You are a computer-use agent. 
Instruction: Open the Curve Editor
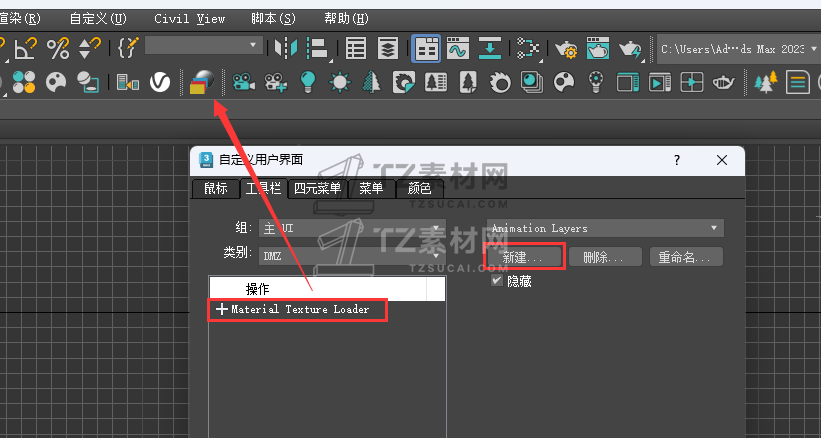point(458,48)
